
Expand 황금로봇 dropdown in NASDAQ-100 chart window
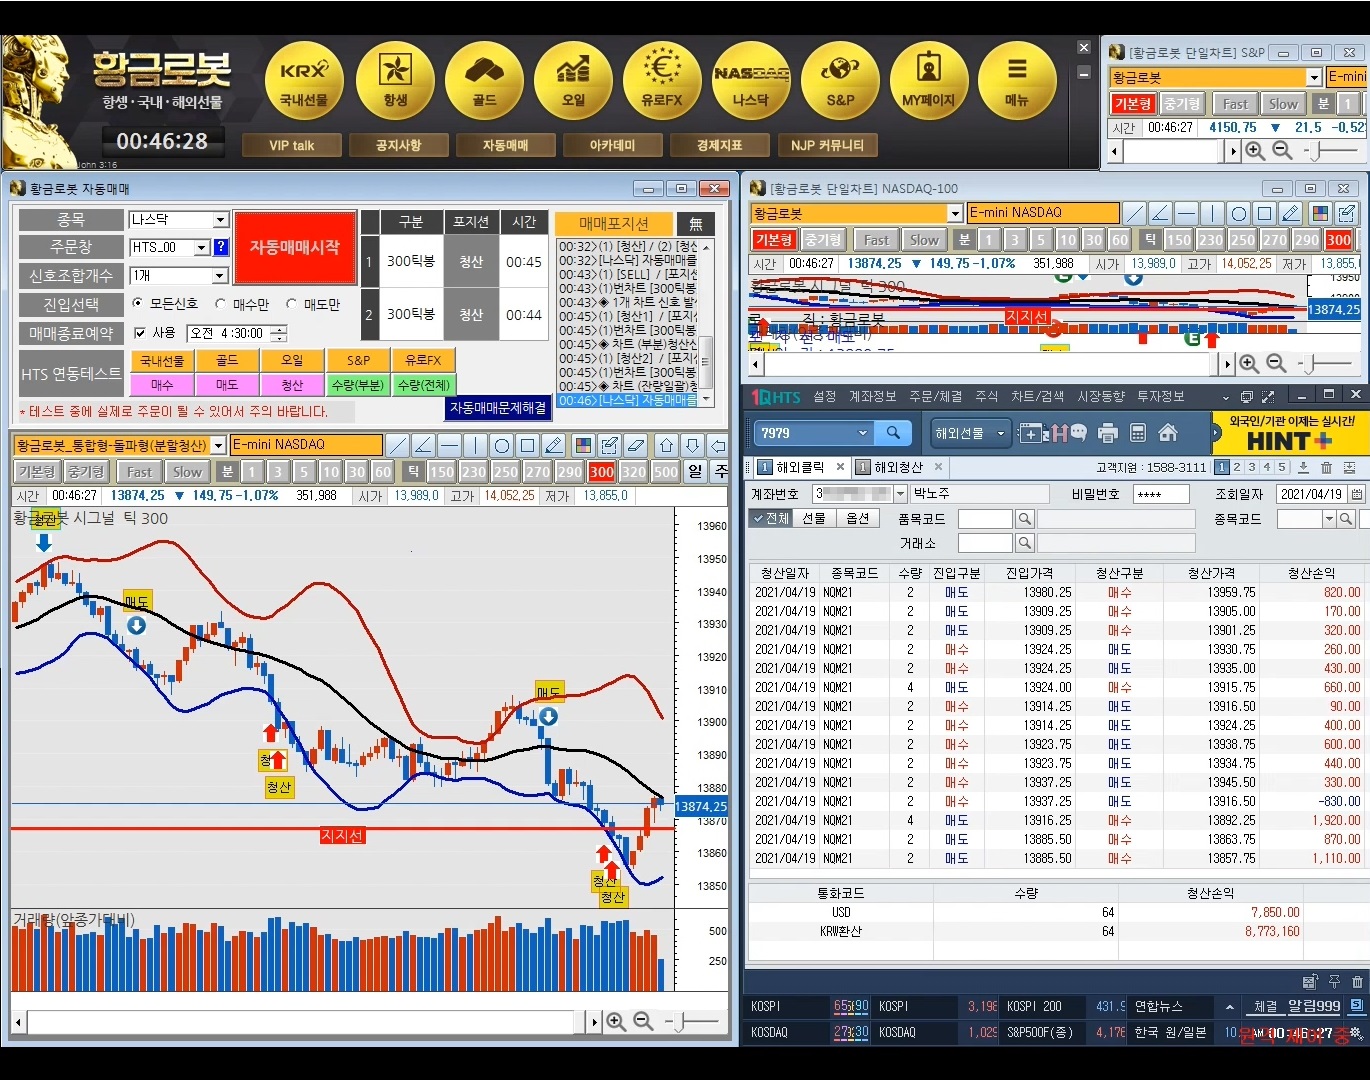coord(955,213)
